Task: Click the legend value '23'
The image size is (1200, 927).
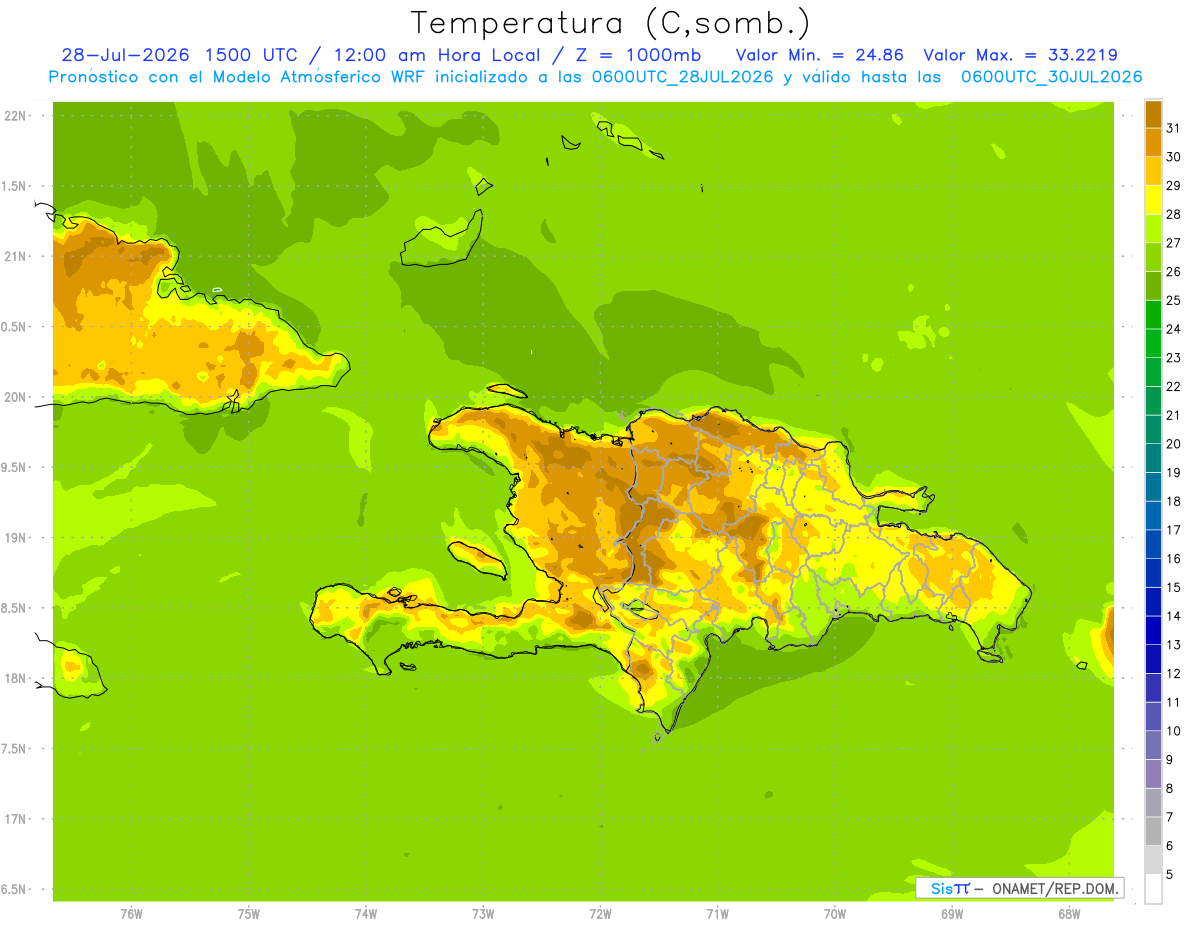Action: click(x=1173, y=358)
